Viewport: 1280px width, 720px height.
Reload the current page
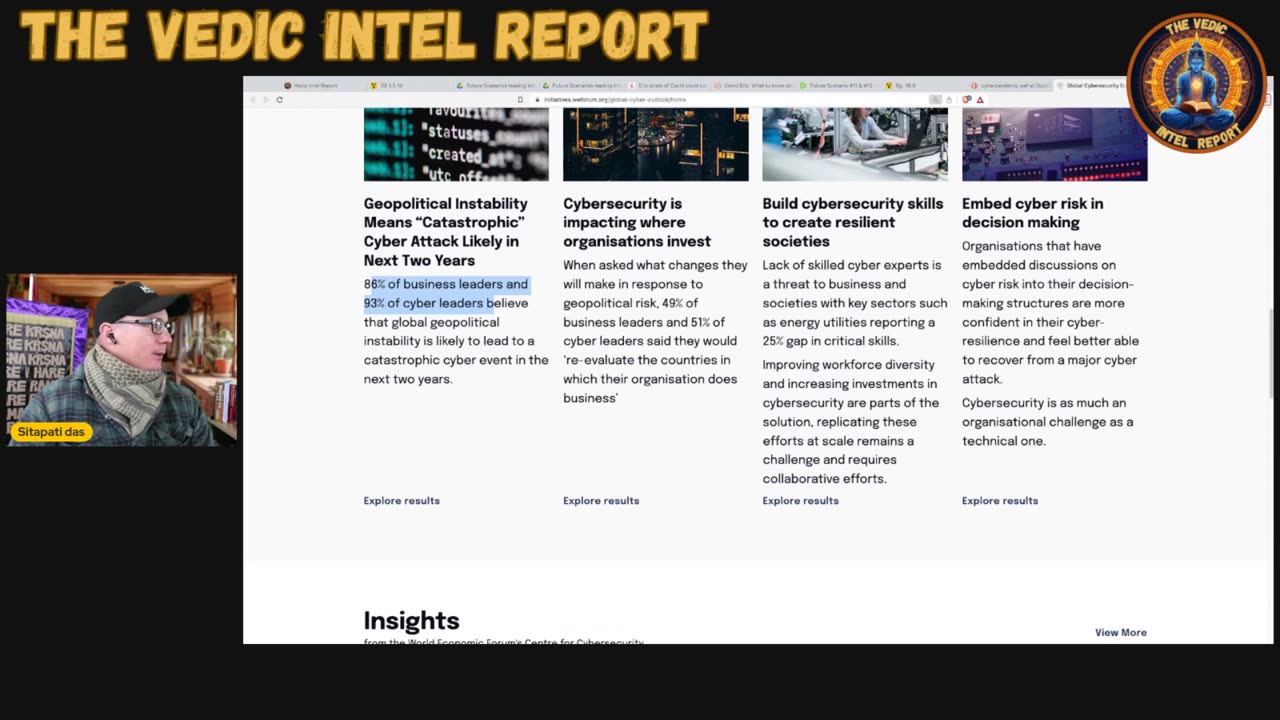[279, 99]
